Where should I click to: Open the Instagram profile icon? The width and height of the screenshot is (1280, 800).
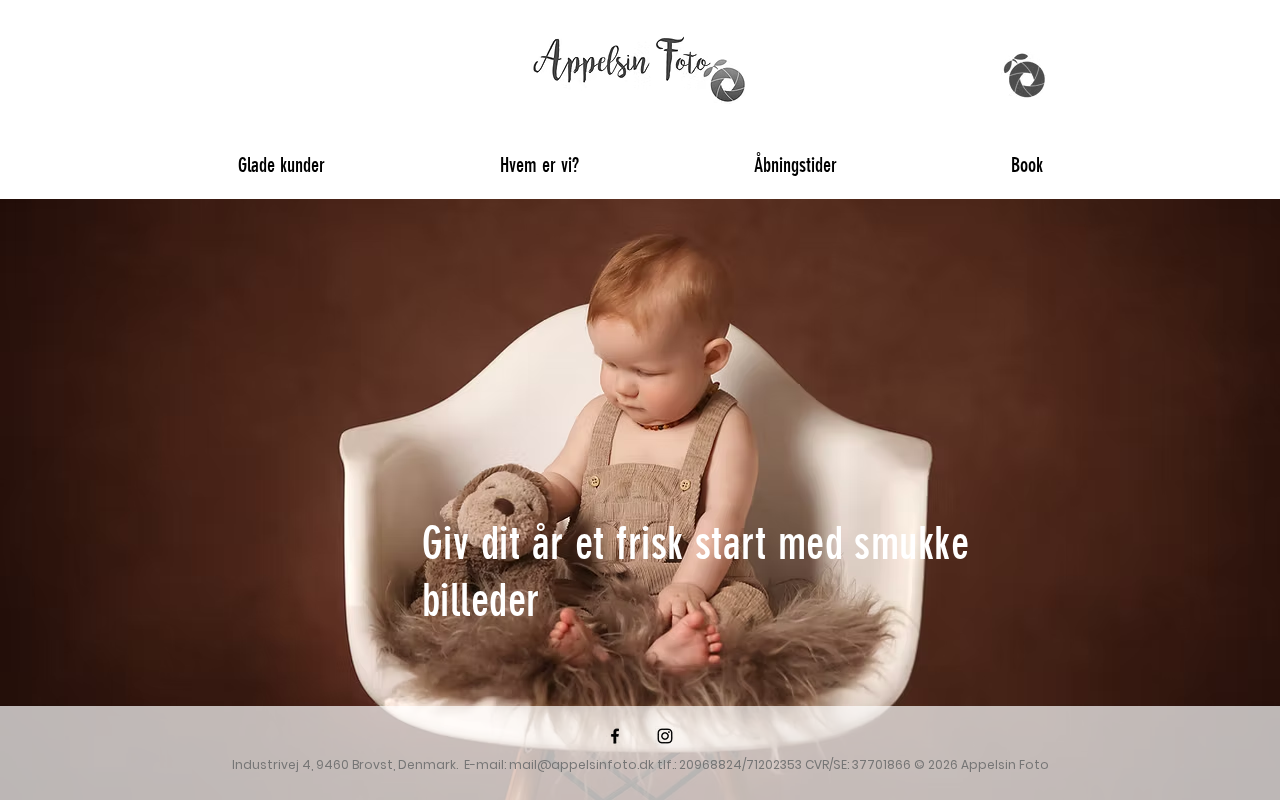(x=665, y=736)
